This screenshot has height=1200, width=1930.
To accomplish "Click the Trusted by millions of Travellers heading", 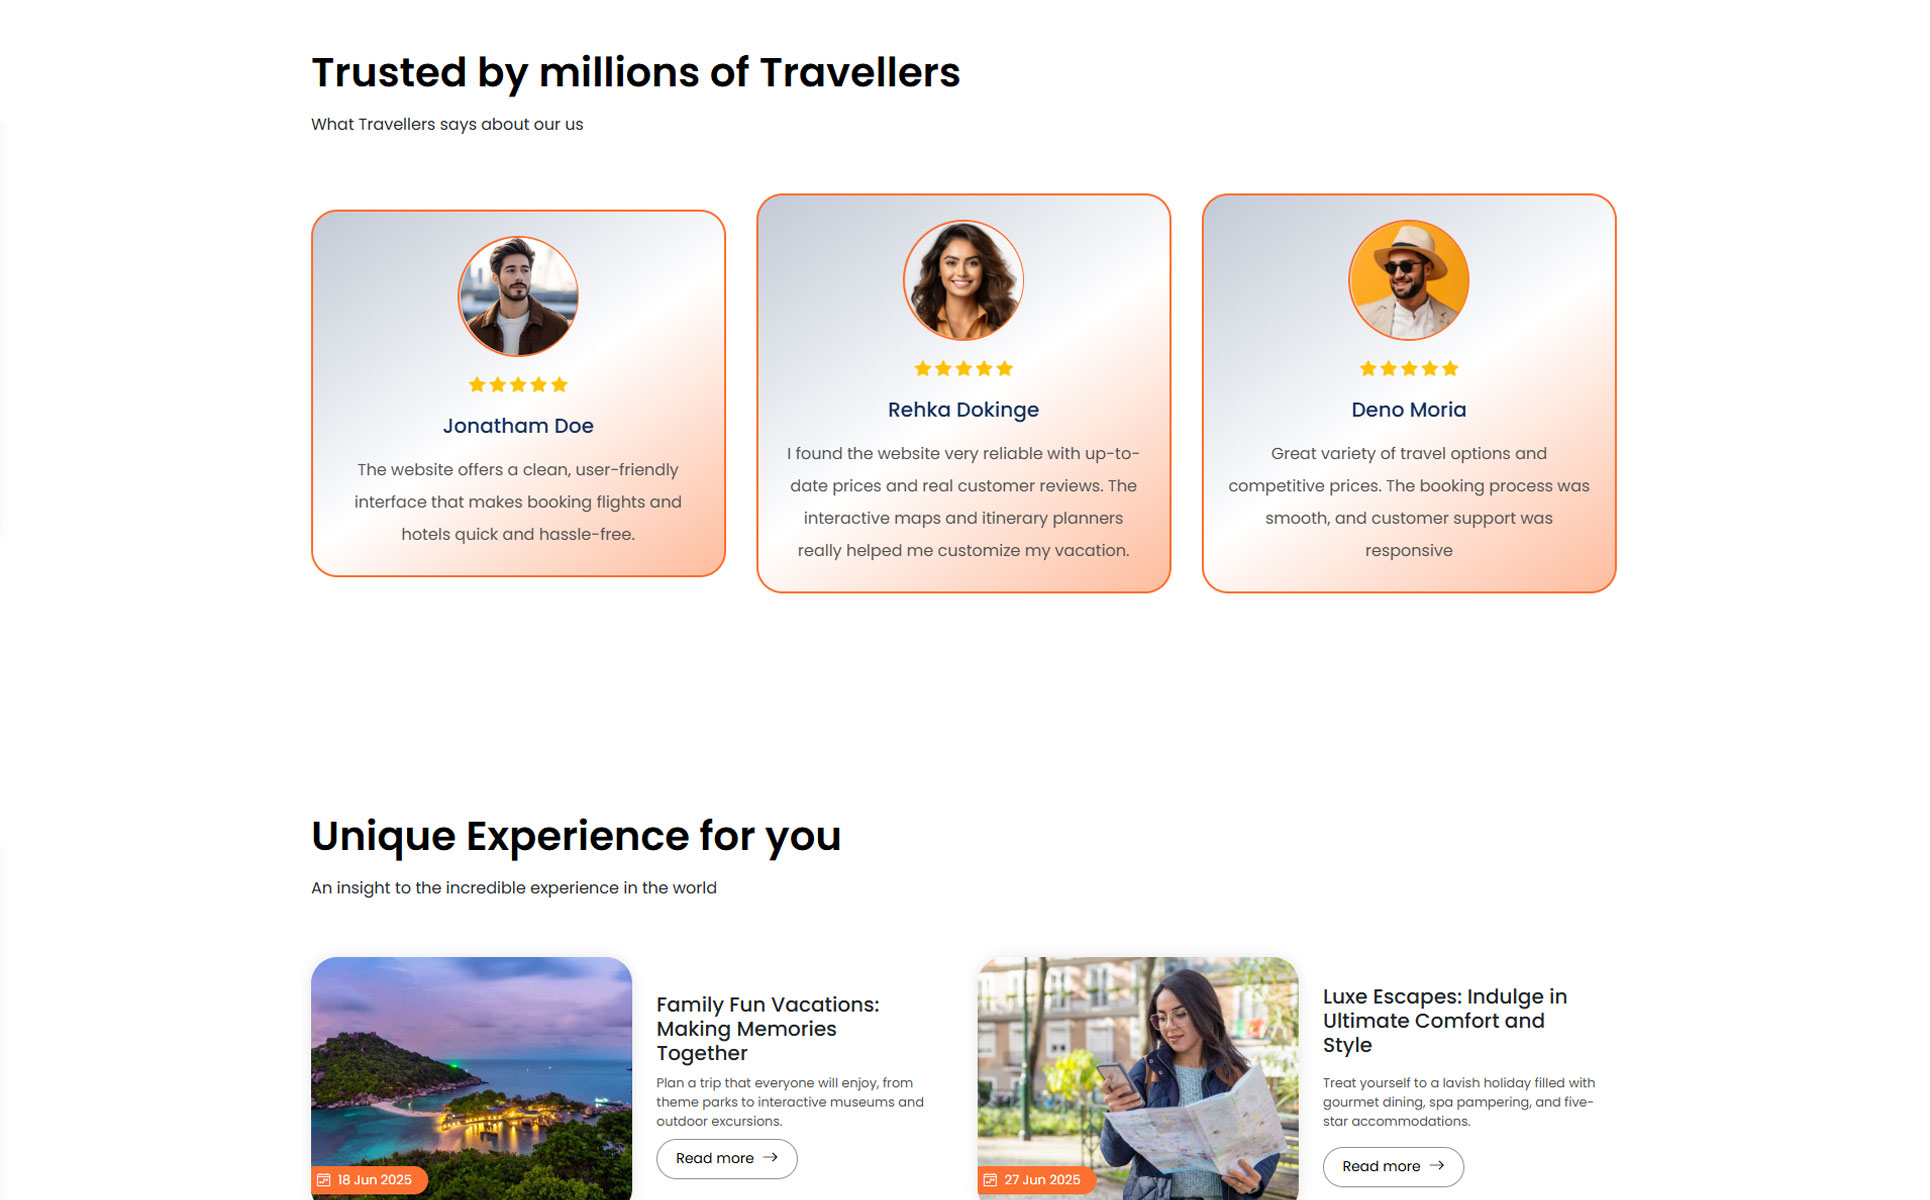I will coord(635,73).
